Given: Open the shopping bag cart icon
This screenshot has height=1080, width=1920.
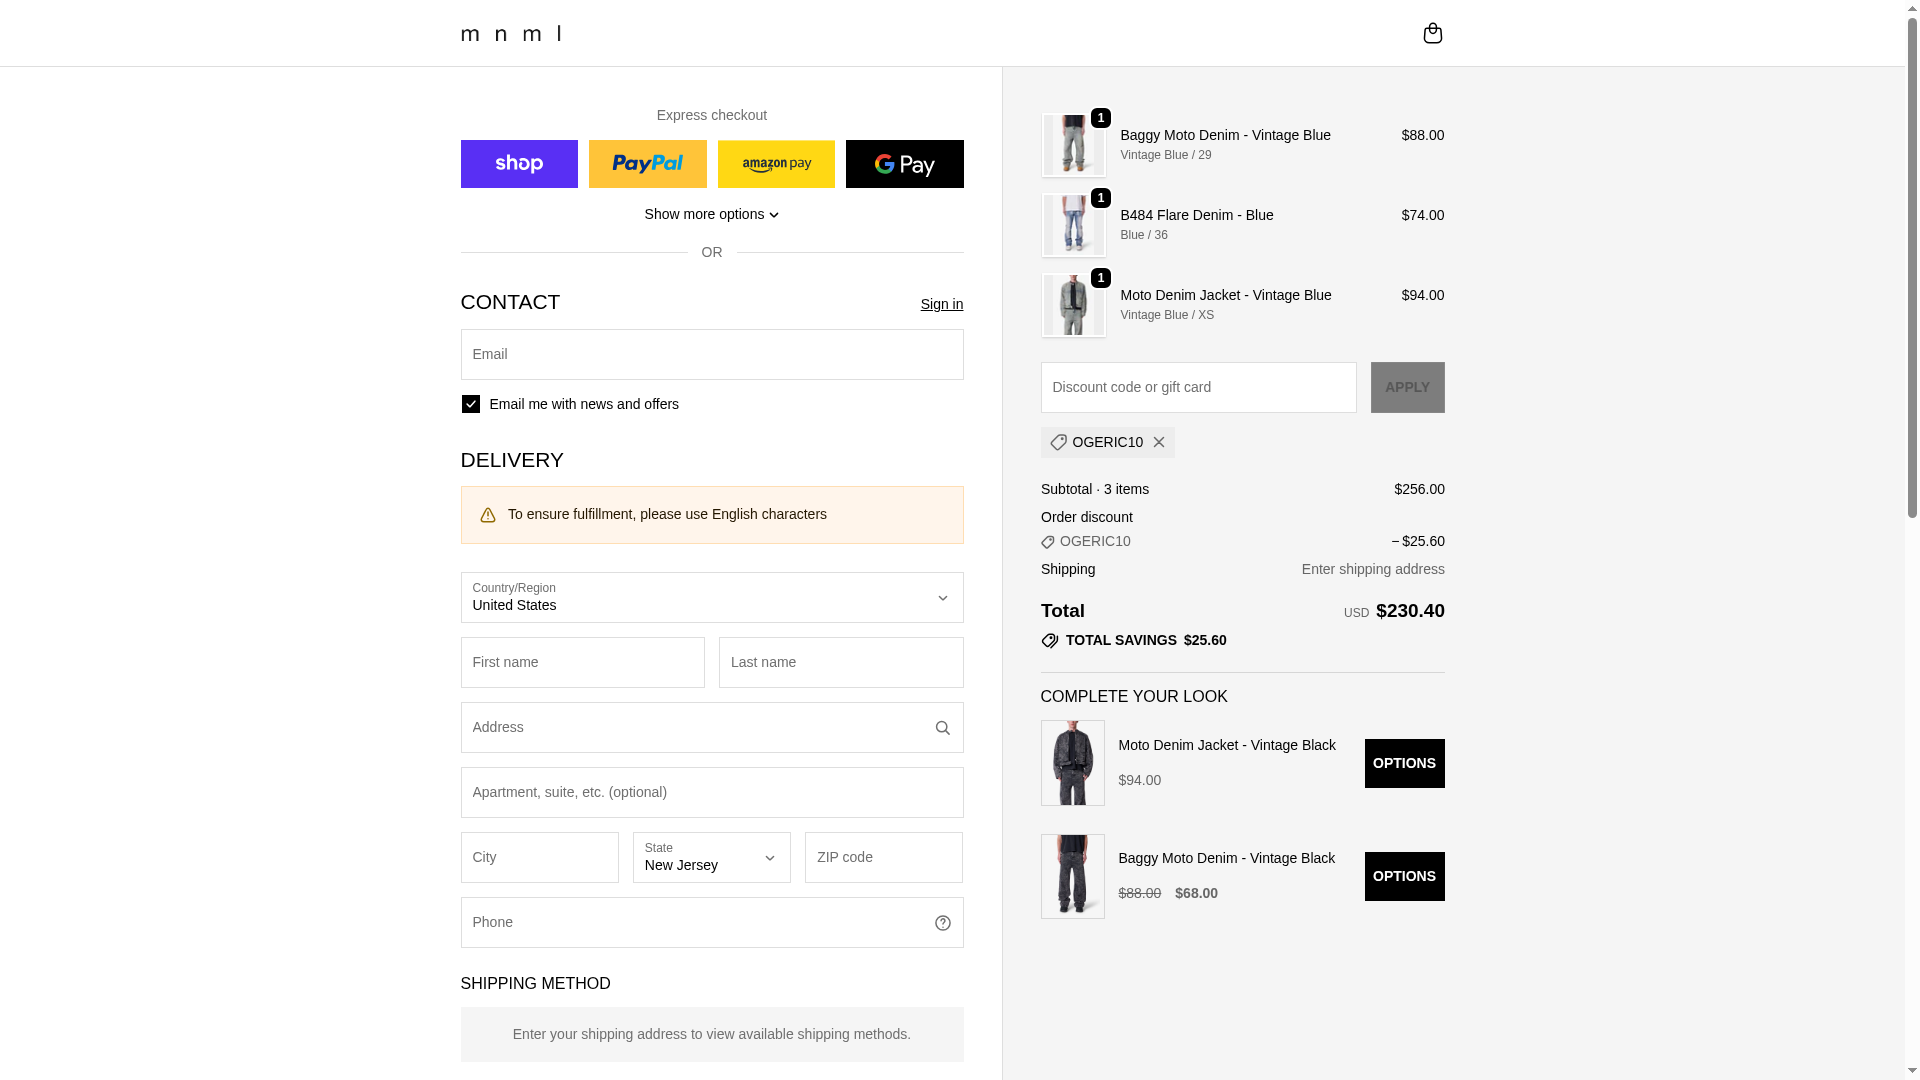Looking at the screenshot, I should [1432, 33].
